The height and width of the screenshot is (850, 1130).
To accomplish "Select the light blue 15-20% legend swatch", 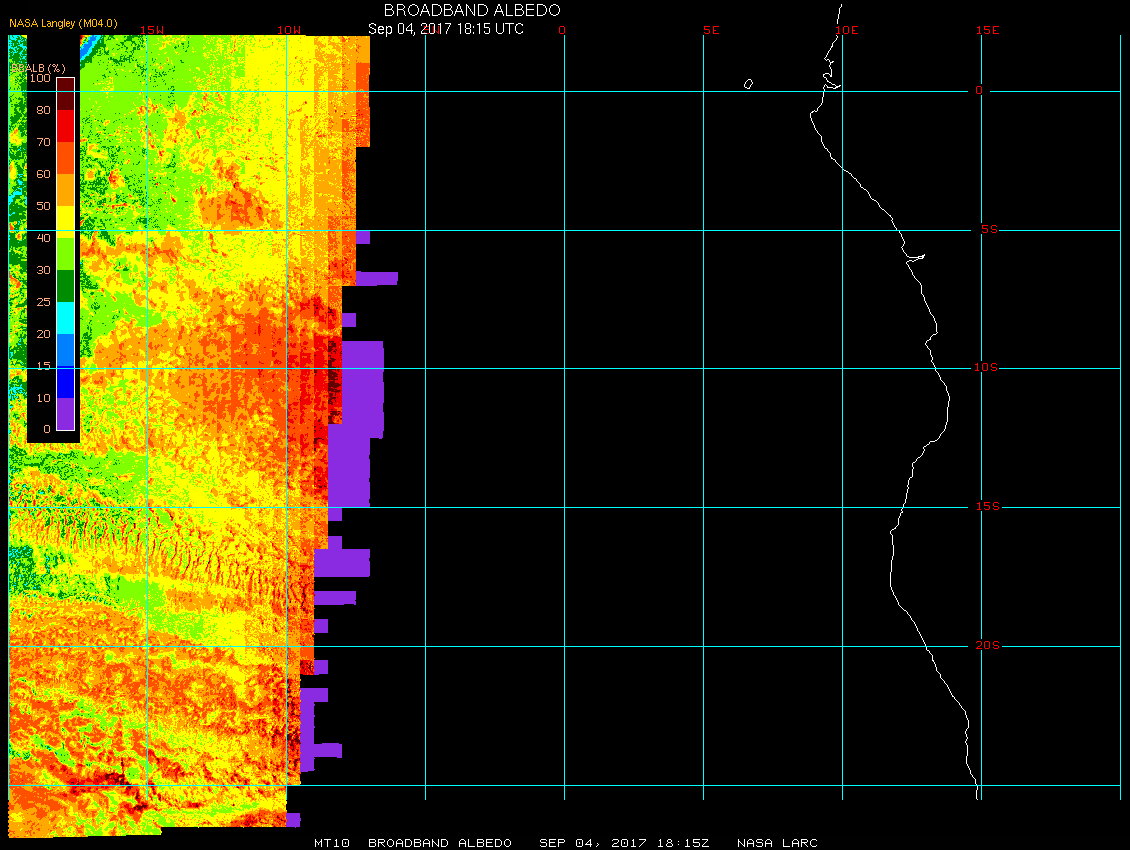I will (x=66, y=350).
